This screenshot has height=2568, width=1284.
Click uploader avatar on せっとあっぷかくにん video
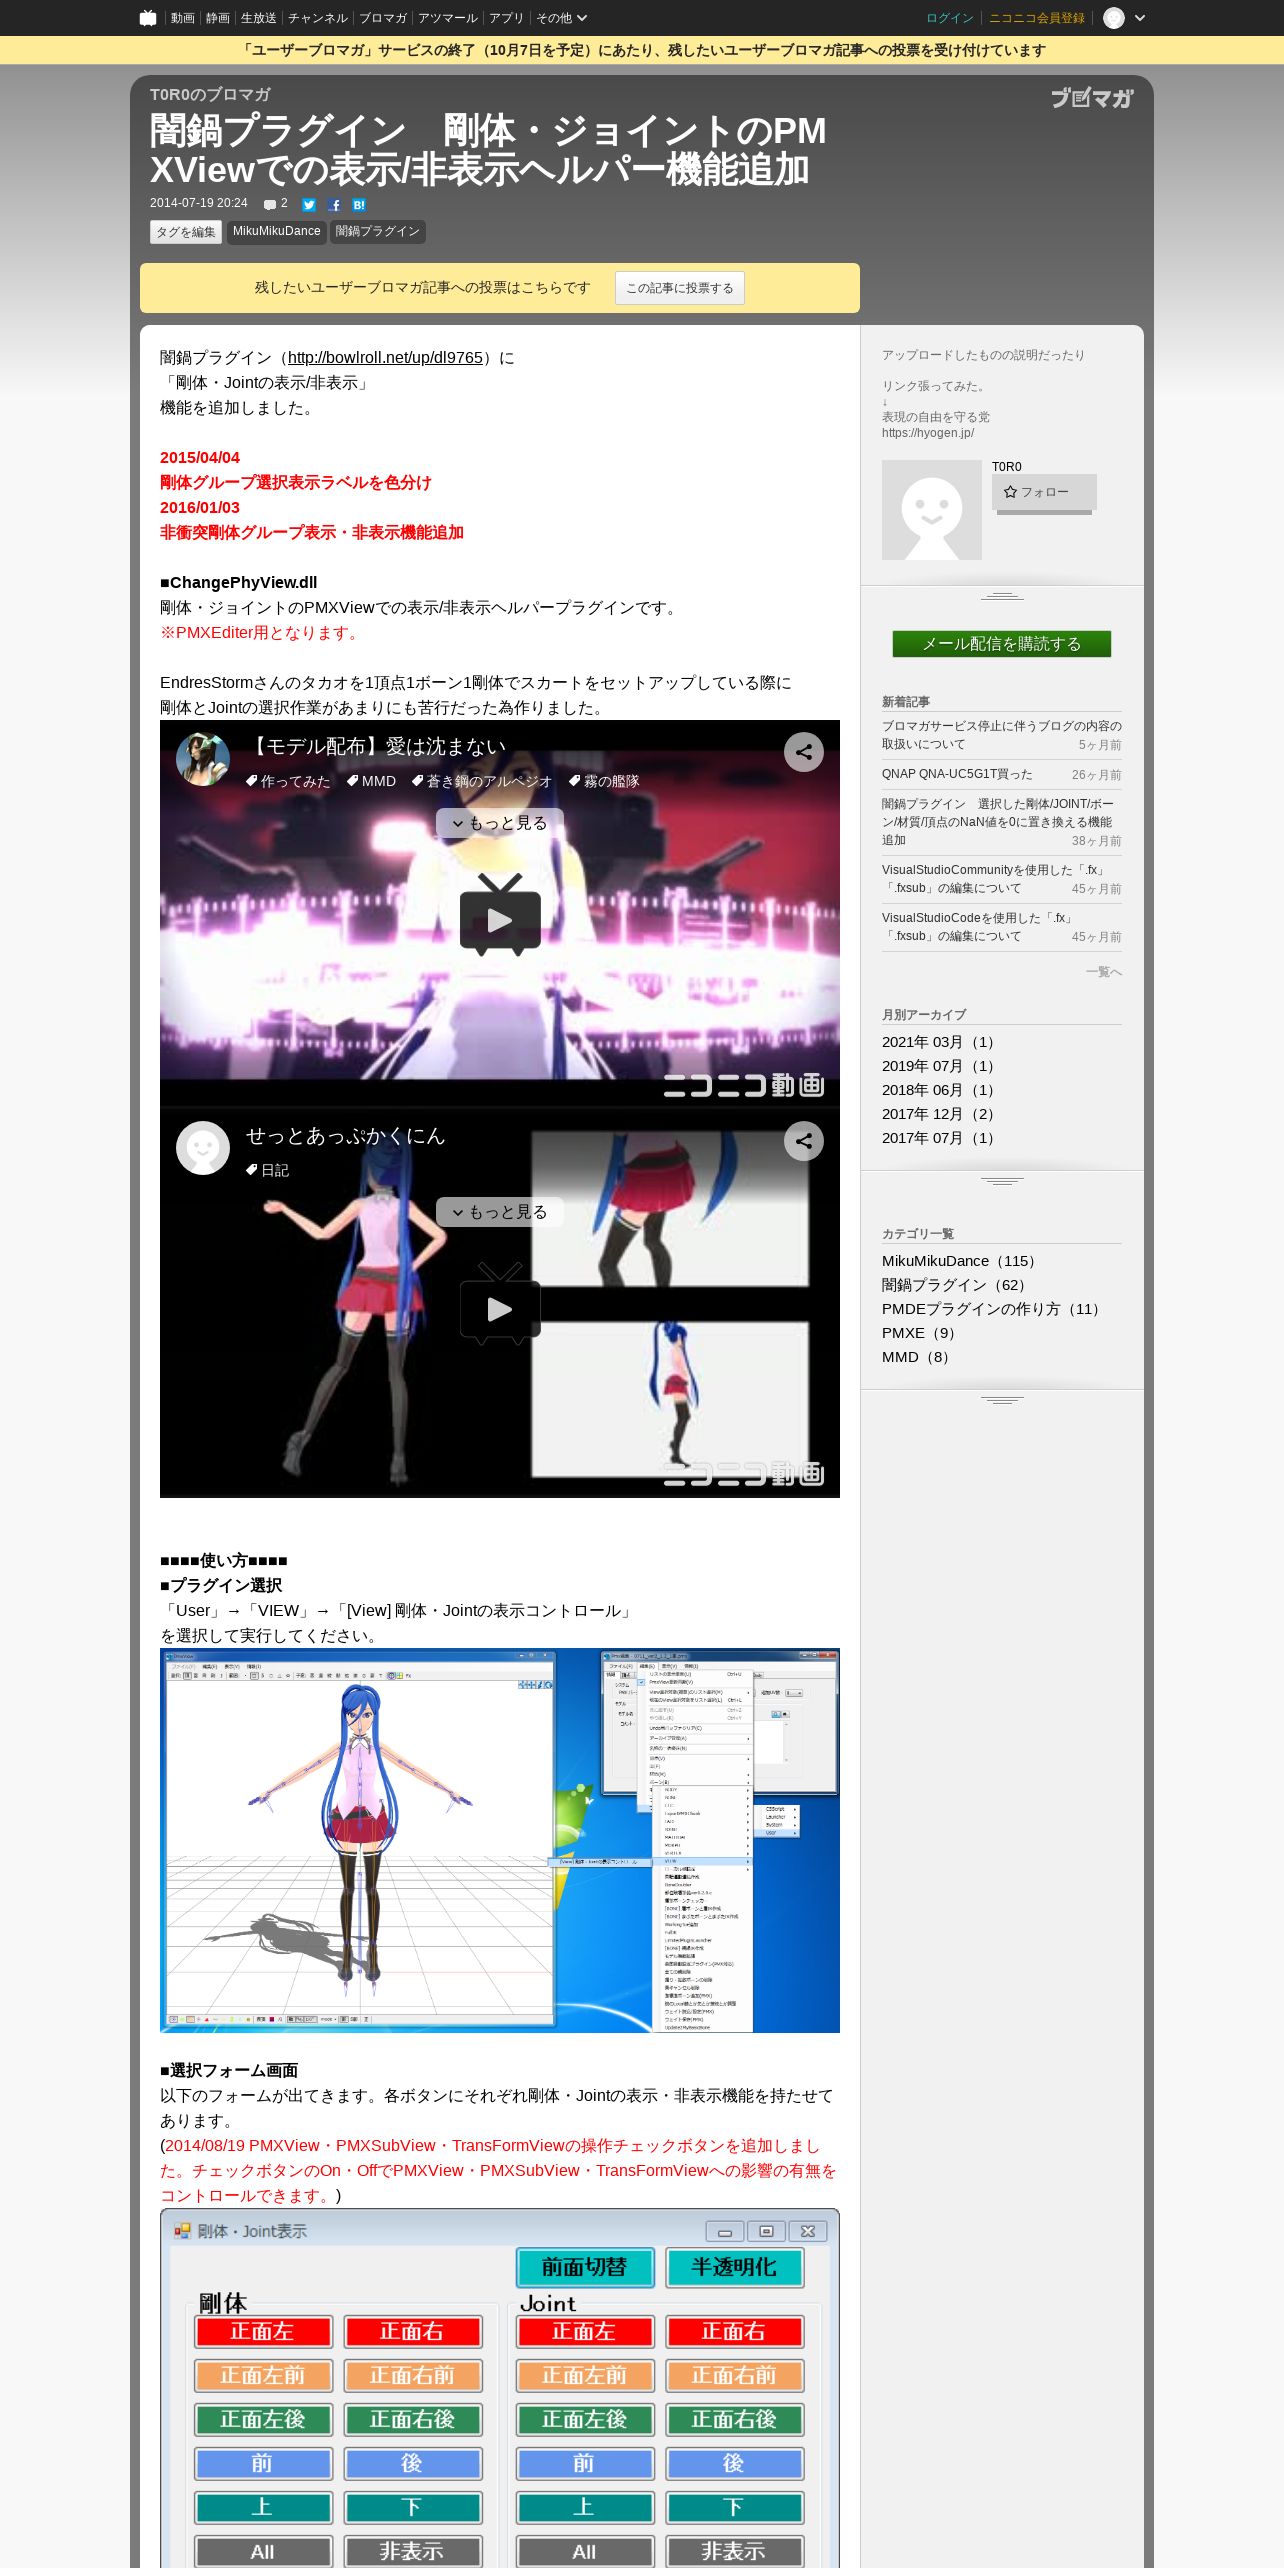point(203,1148)
